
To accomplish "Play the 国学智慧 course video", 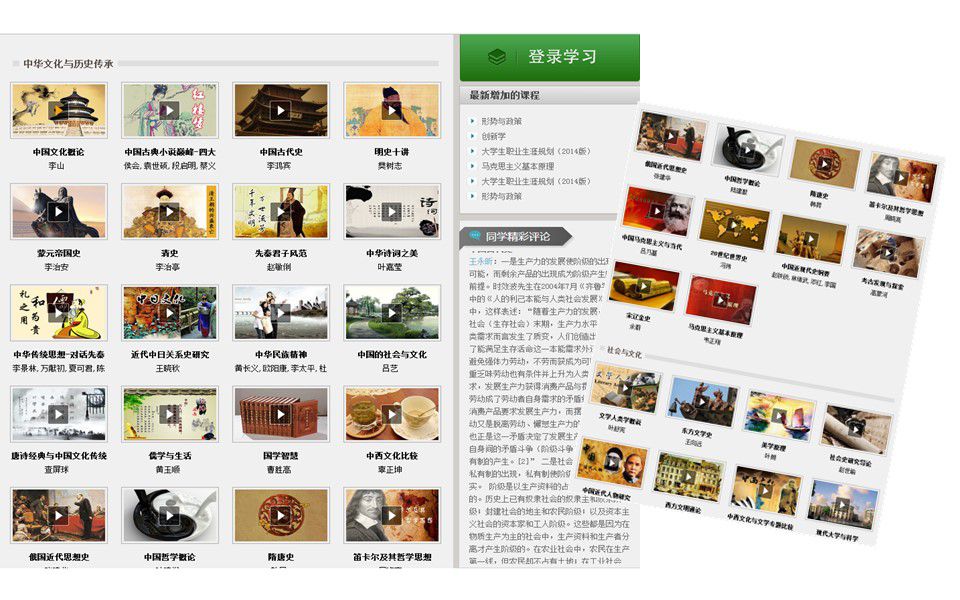I will (280, 414).
